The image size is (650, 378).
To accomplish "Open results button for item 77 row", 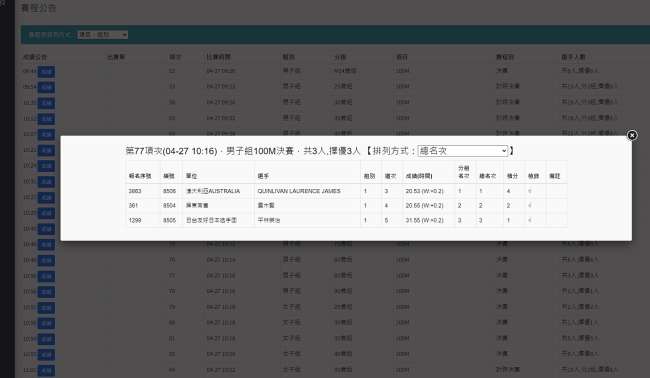I will [x=46, y=276].
